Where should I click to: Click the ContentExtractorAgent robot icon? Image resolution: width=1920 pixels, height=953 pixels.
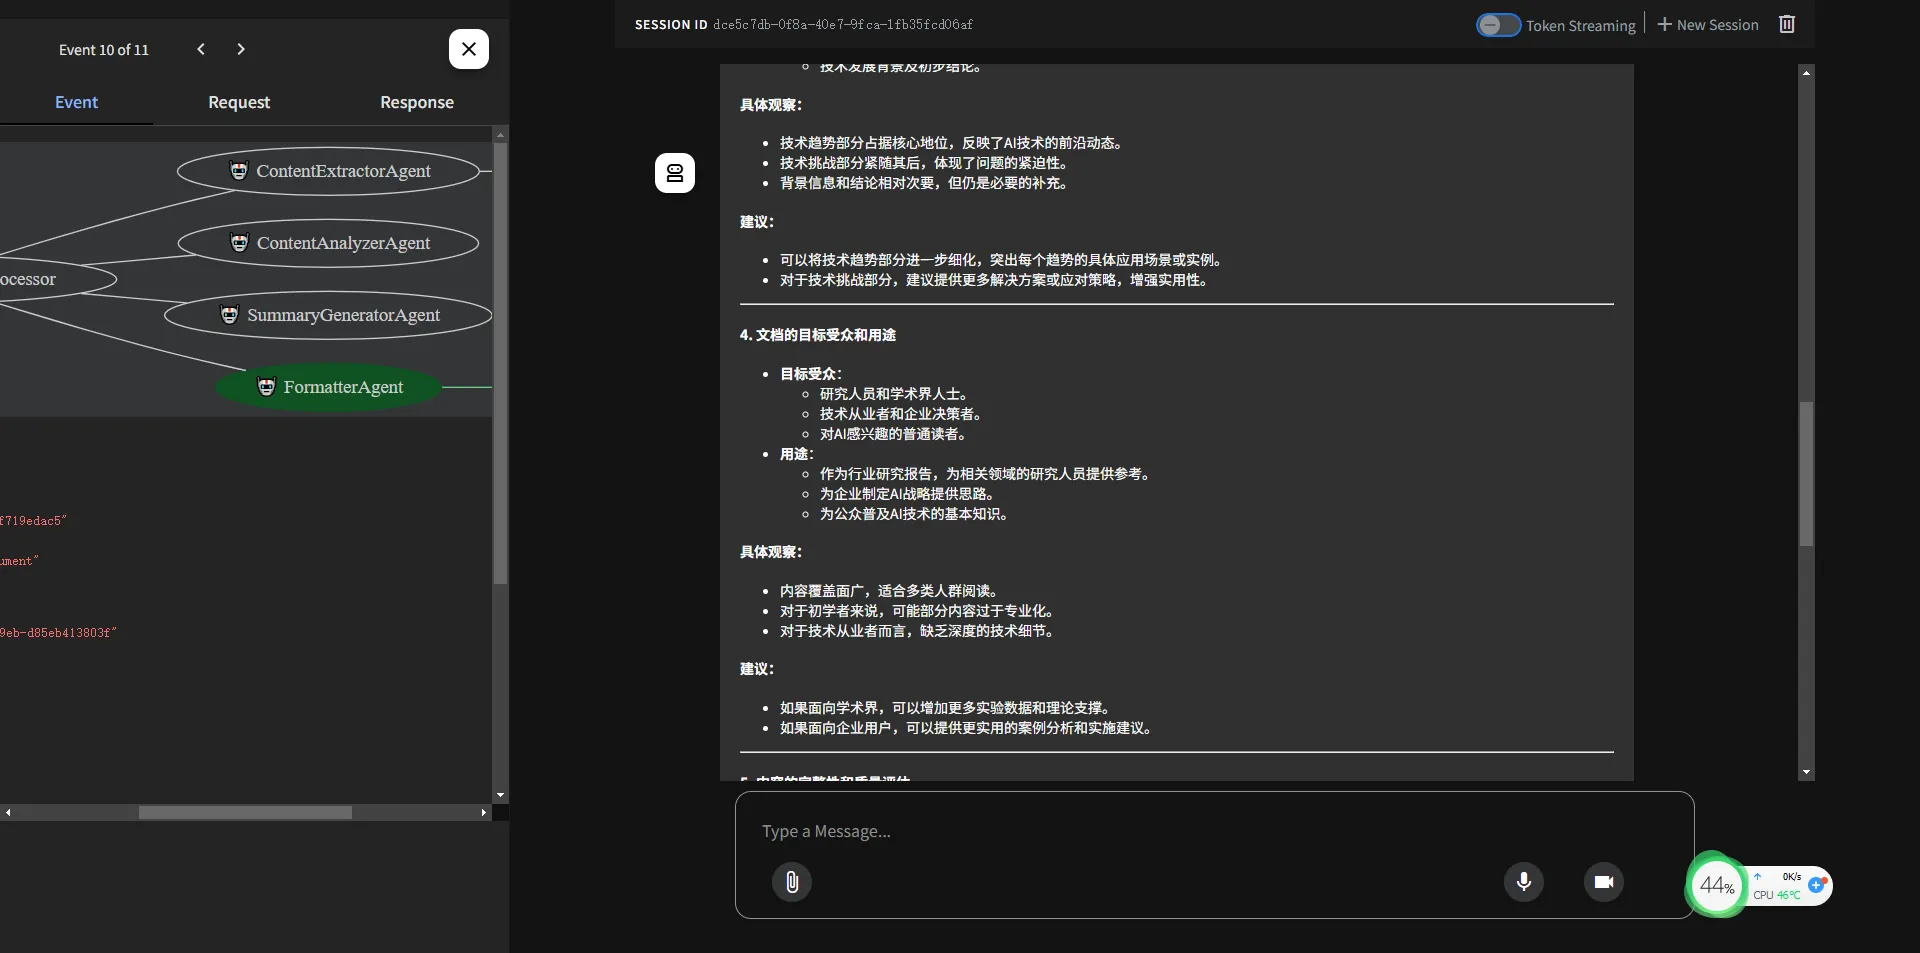coord(239,170)
